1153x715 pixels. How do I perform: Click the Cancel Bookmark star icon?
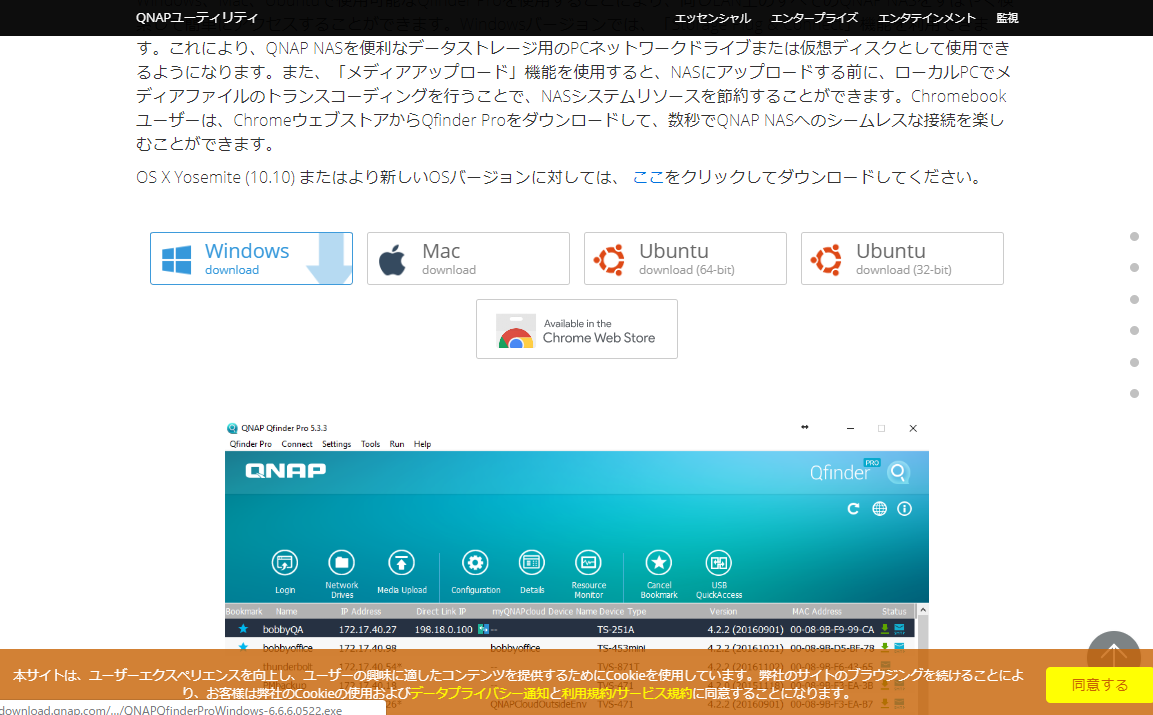658,563
